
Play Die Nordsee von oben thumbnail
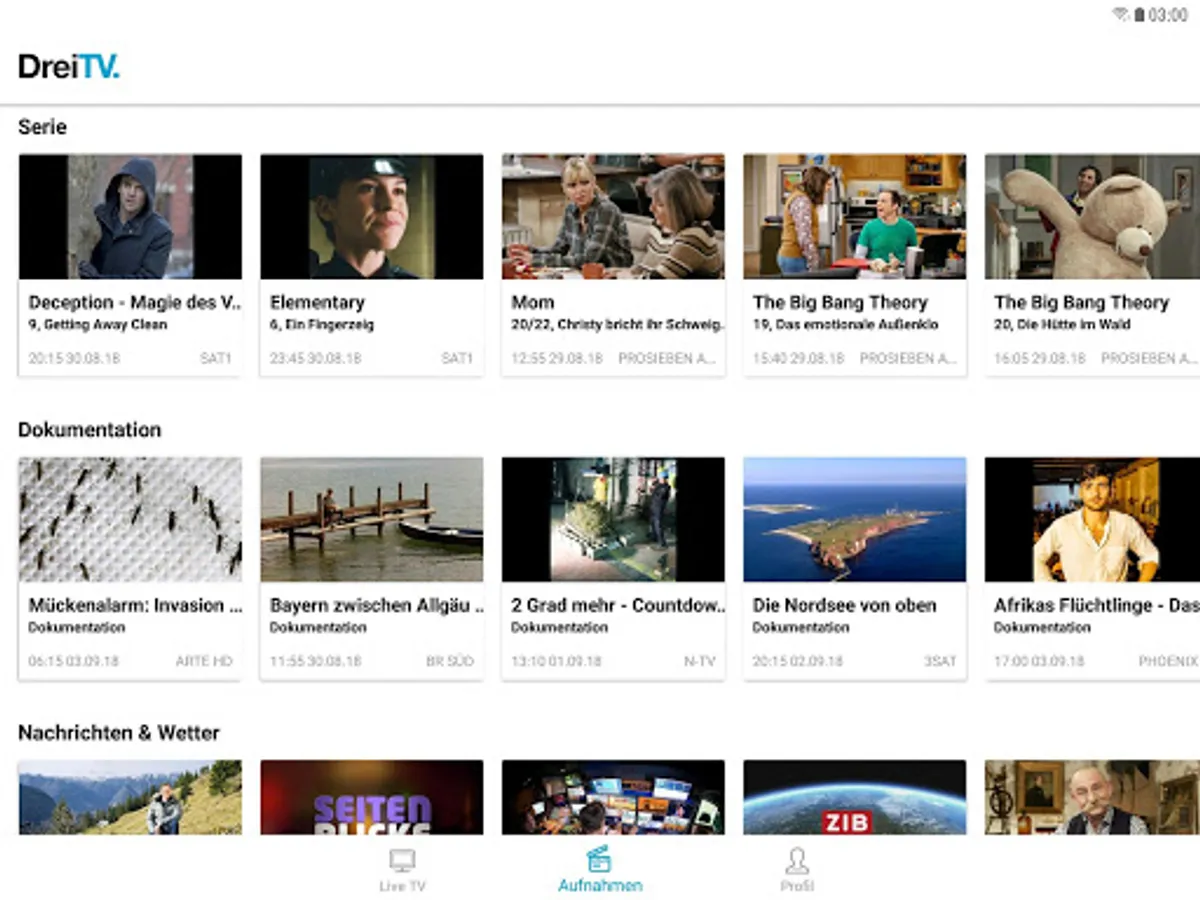[x=854, y=520]
